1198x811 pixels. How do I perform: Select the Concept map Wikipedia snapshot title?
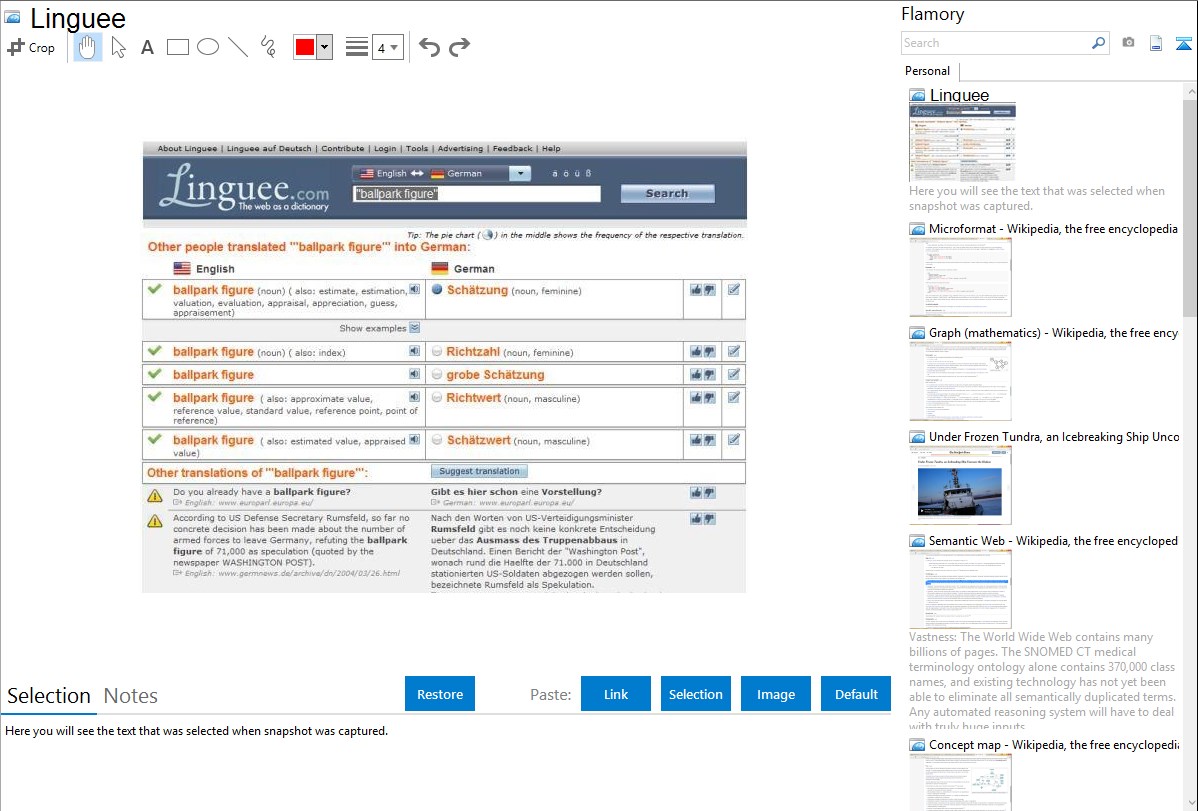pos(1053,744)
